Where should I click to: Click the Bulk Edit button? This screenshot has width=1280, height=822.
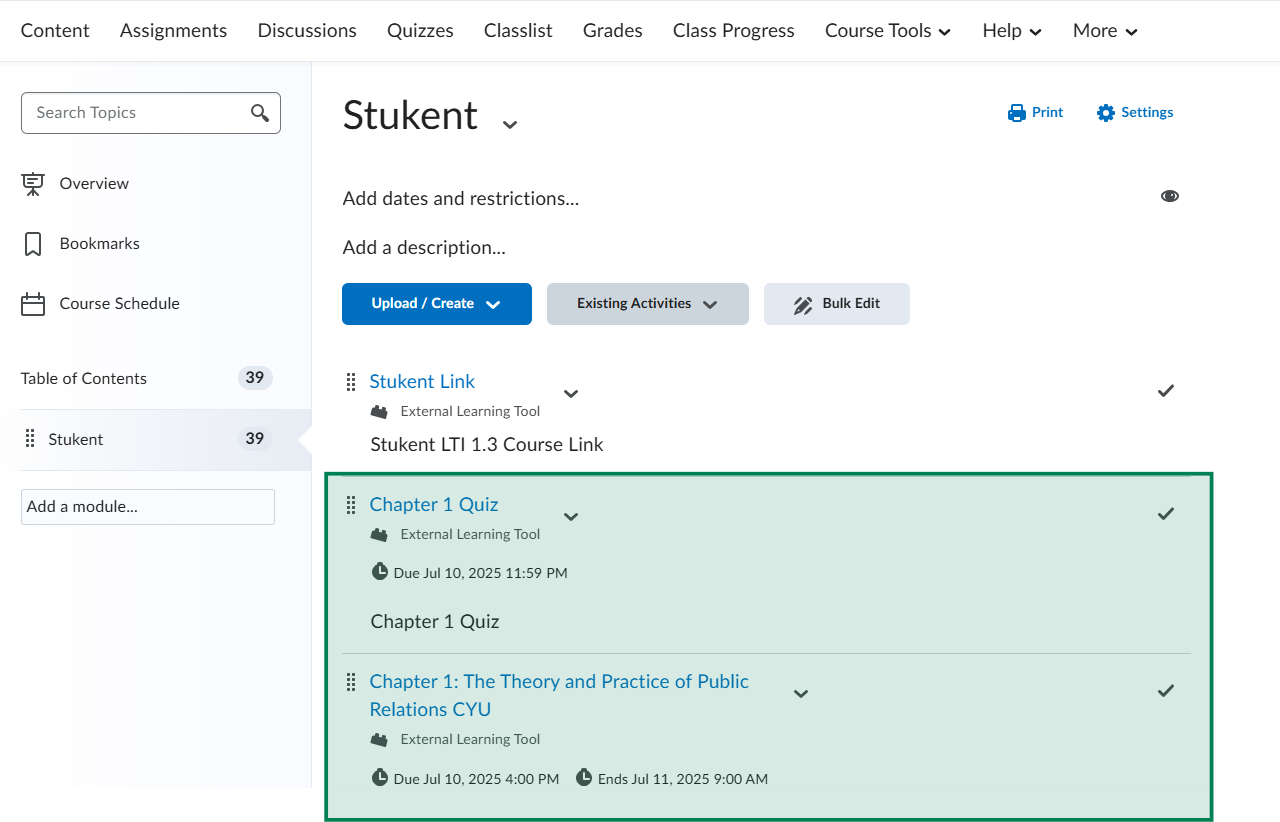point(836,304)
